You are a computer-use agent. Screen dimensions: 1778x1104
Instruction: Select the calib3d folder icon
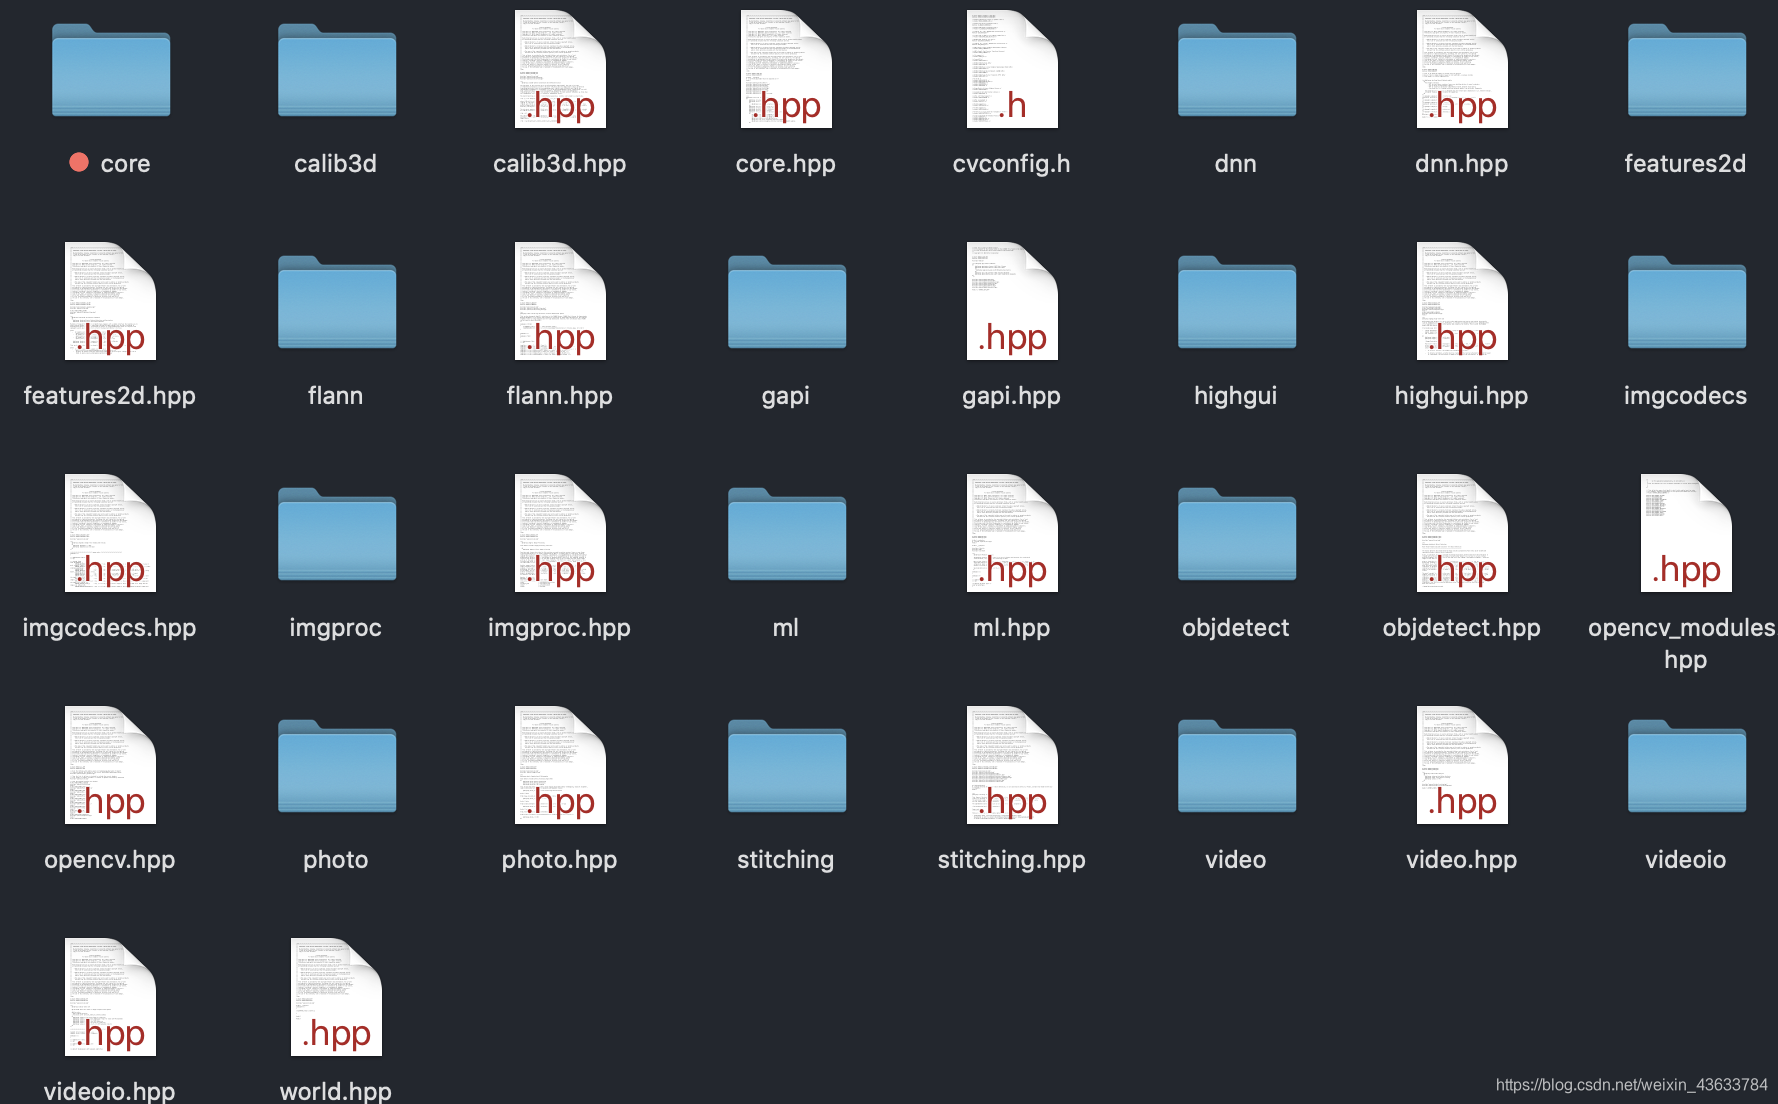click(337, 70)
